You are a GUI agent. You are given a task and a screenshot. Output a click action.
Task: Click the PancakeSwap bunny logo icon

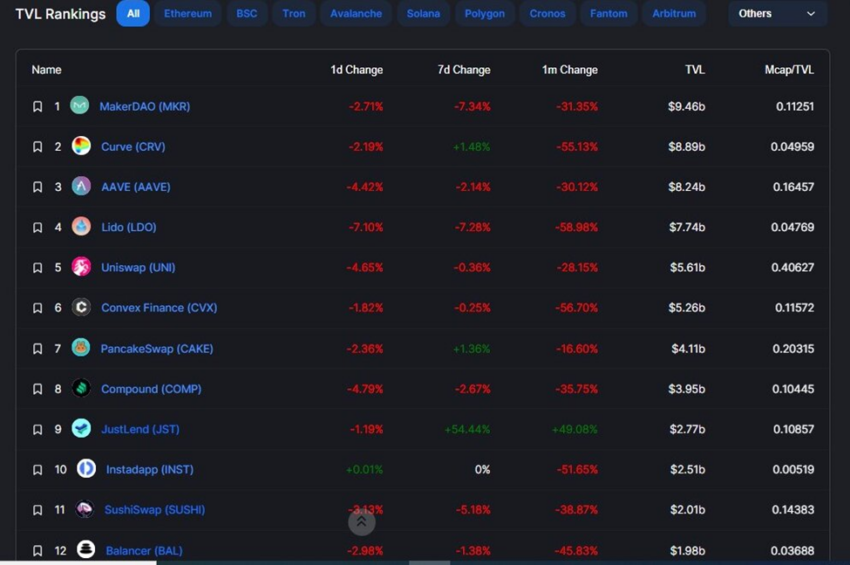point(81,348)
